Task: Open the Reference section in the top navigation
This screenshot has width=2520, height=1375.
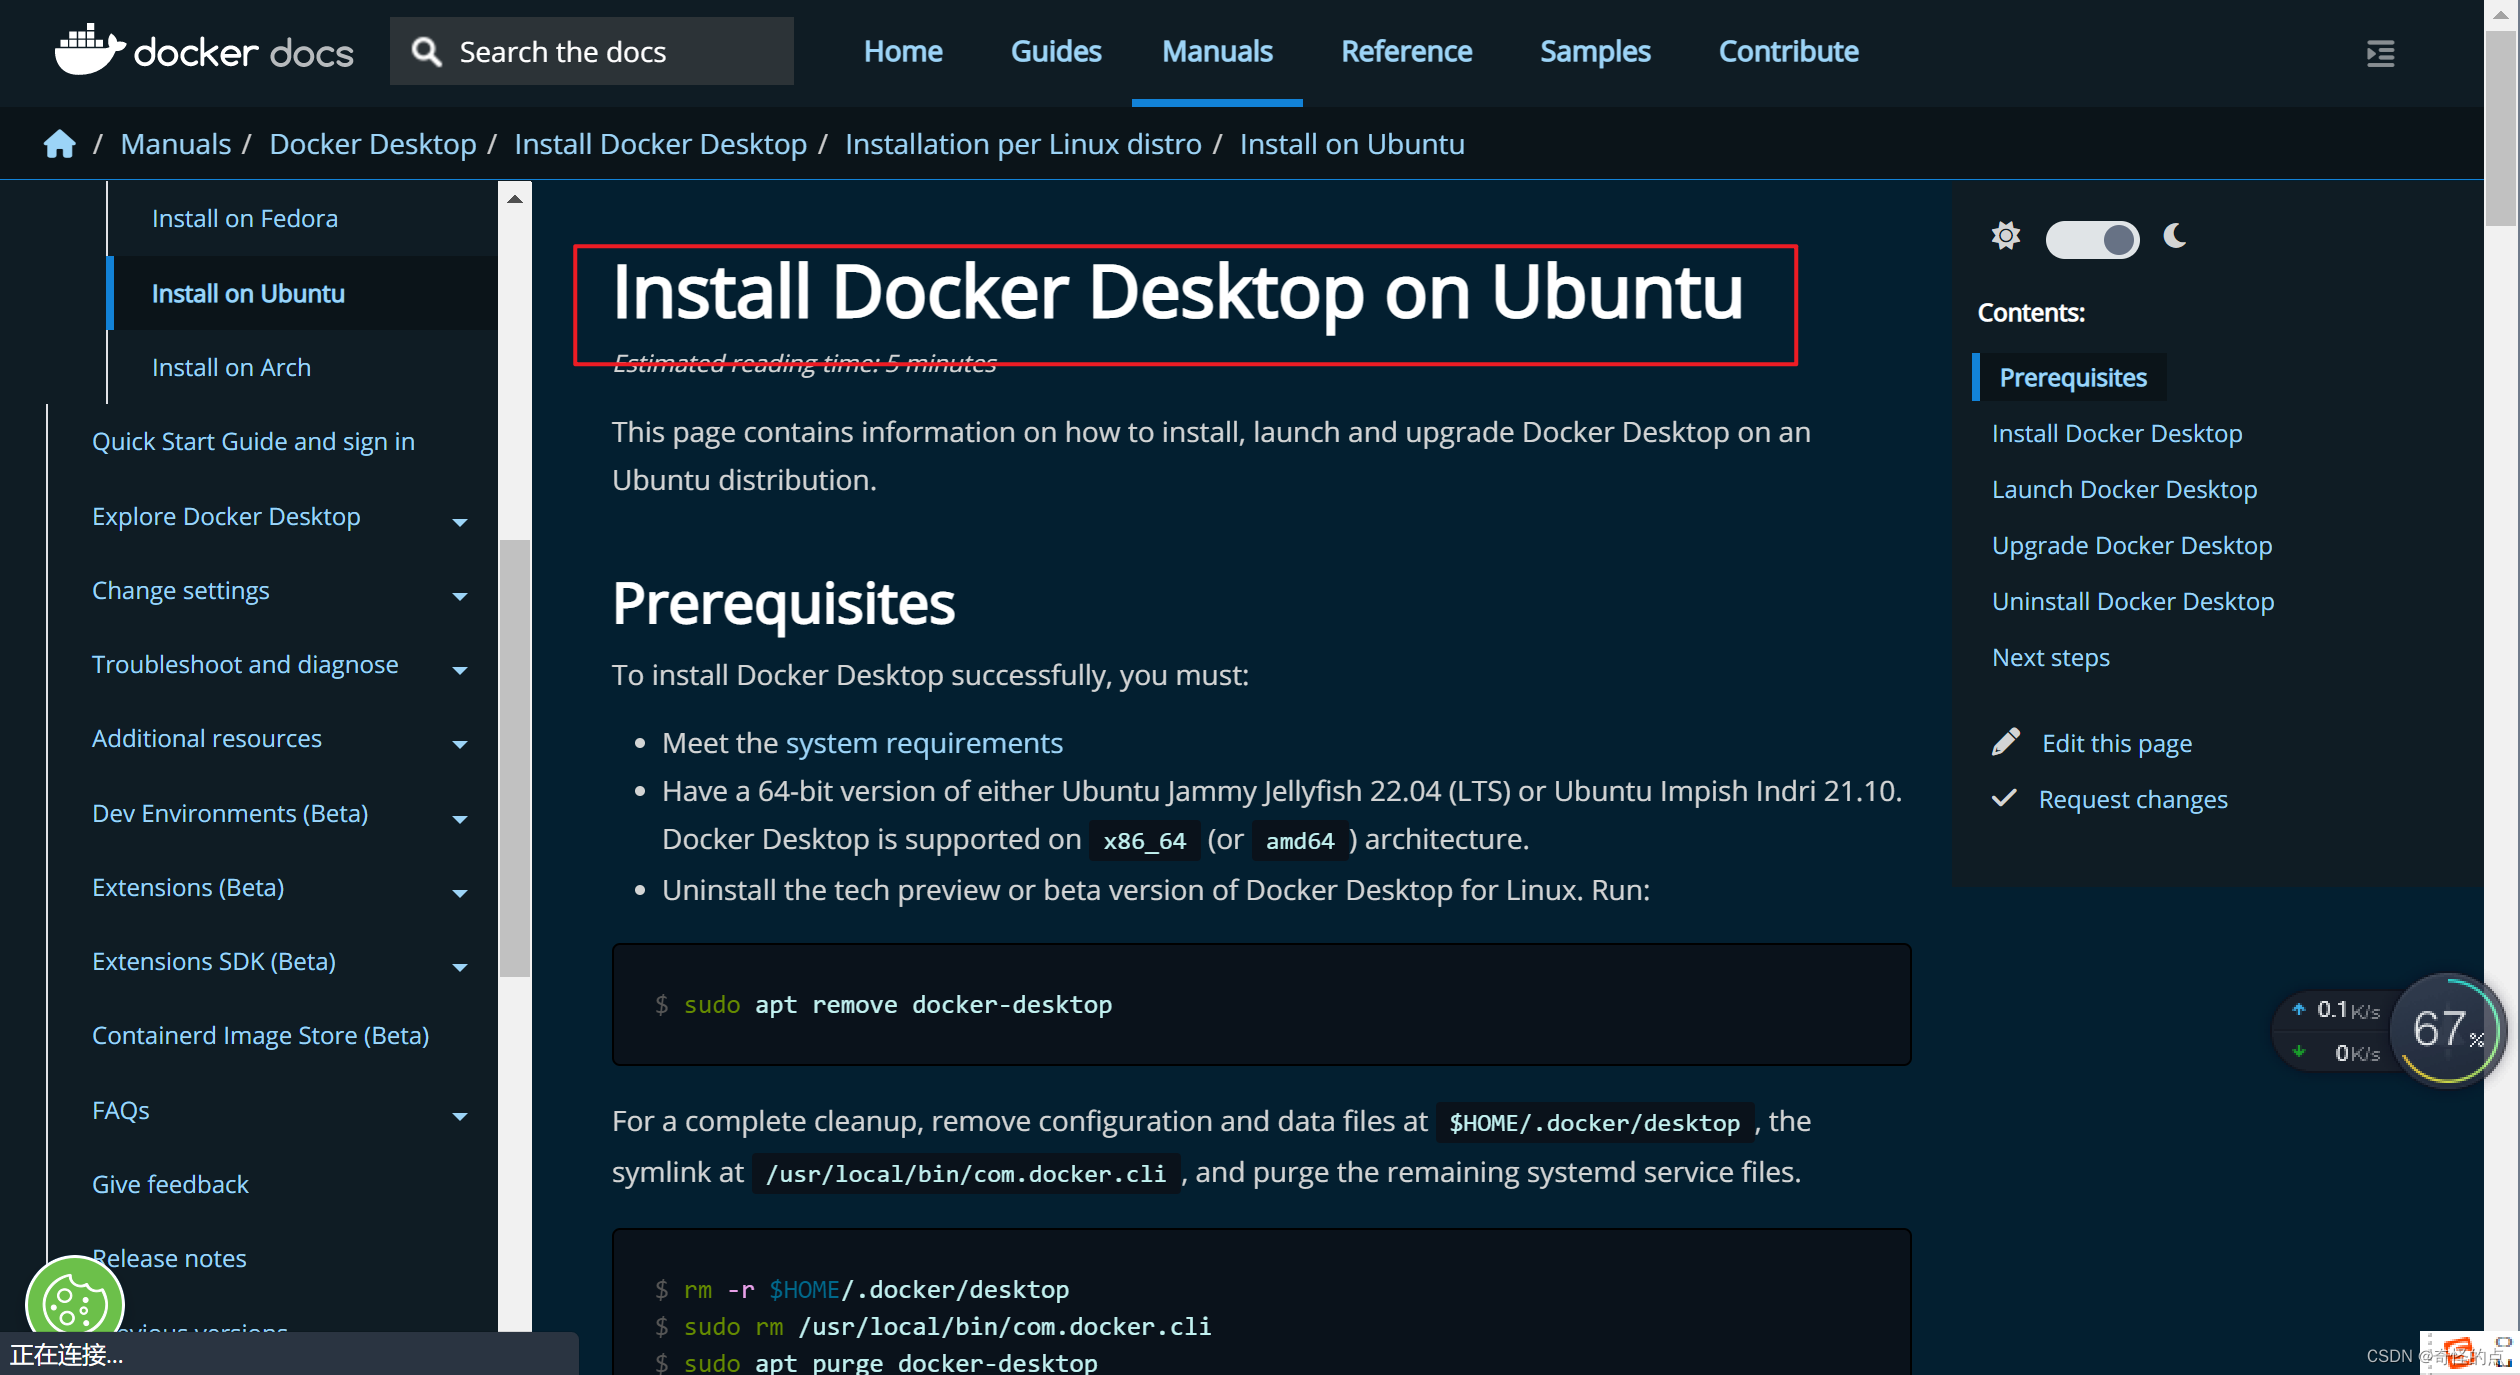Action: point(1406,51)
